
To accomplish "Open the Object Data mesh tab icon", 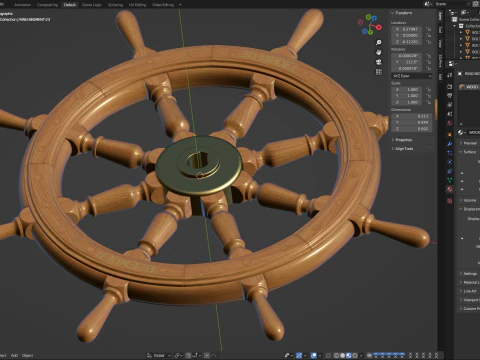I will (450, 180).
